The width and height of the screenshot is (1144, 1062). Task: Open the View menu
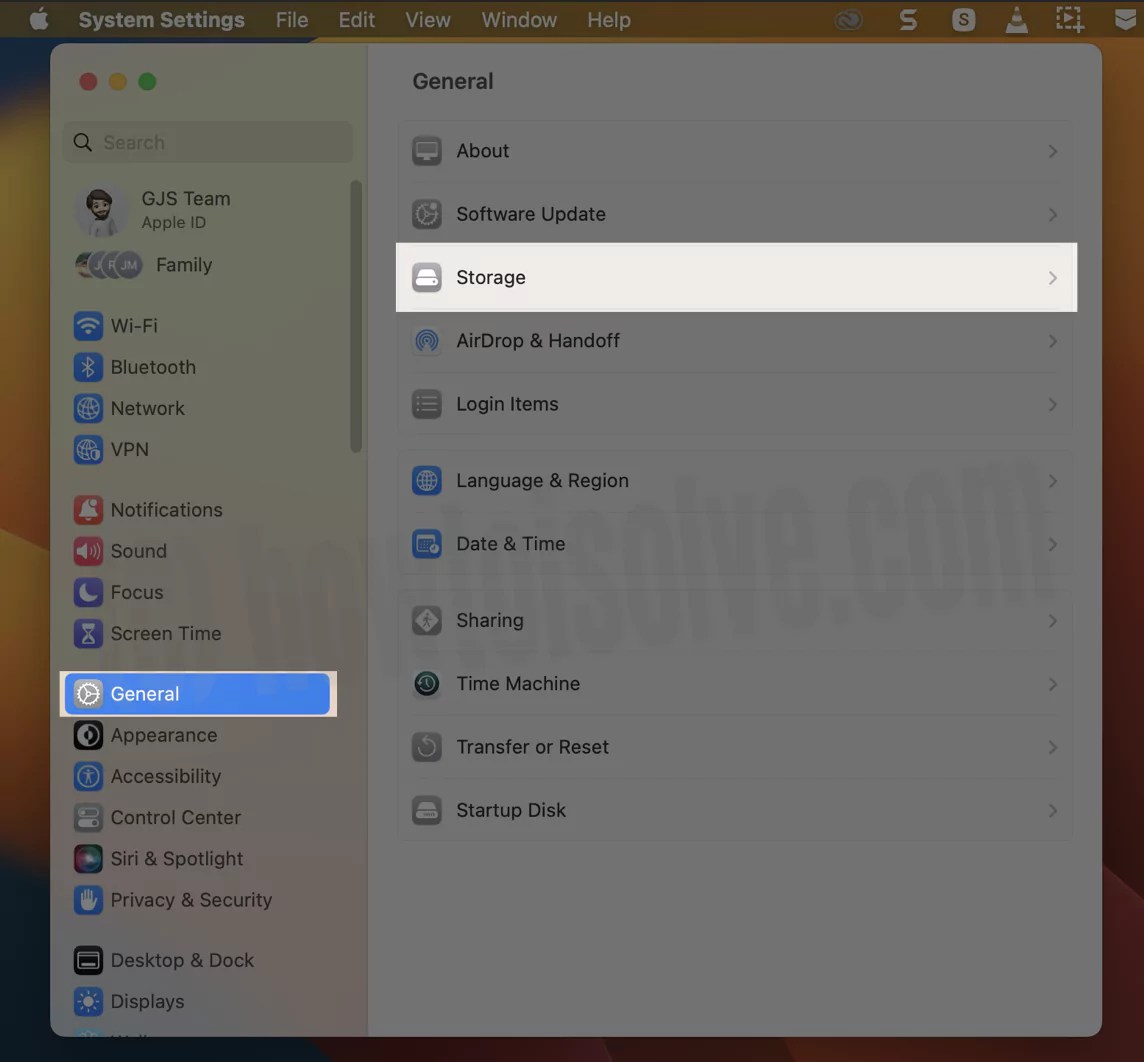[428, 19]
